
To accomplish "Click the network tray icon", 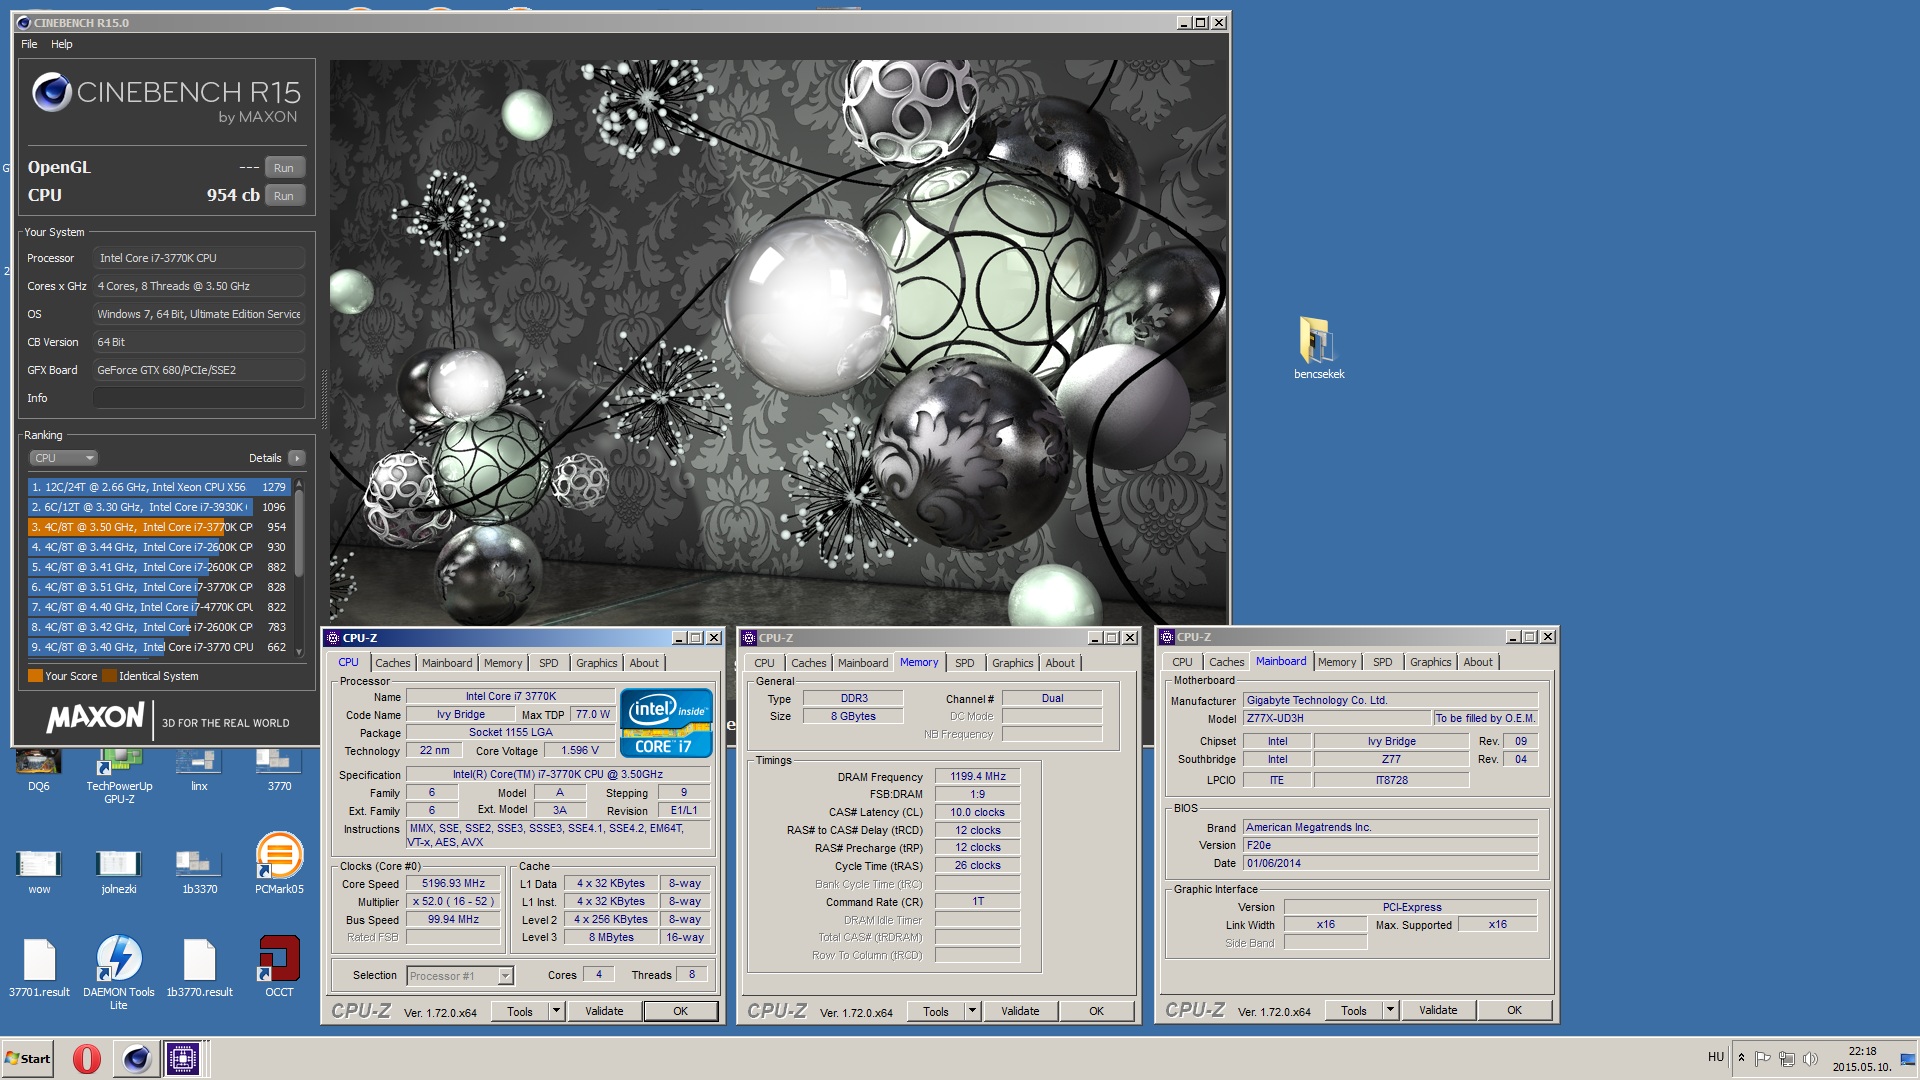I will coord(1786,1058).
